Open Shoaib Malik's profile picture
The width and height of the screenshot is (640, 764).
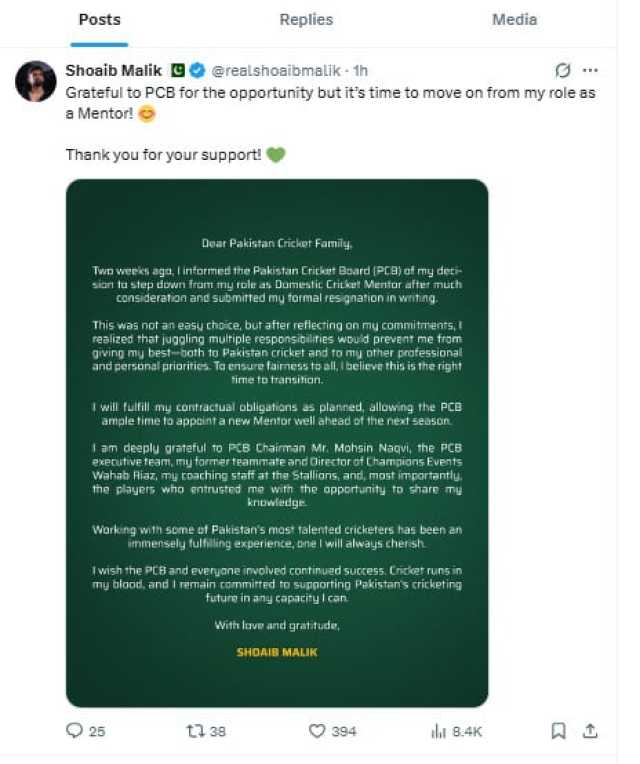click(36, 81)
